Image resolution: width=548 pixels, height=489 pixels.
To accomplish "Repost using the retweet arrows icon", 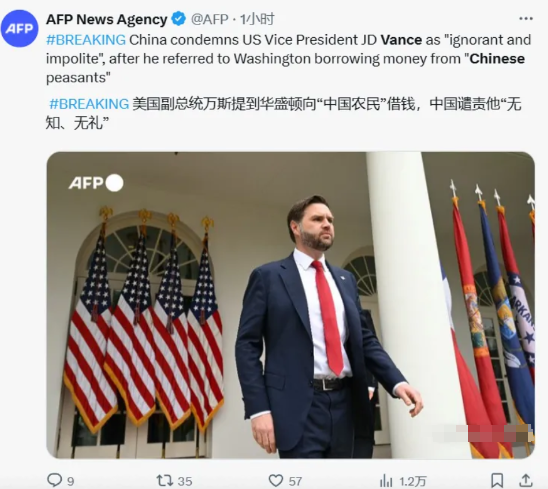I will click(x=164, y=480).
